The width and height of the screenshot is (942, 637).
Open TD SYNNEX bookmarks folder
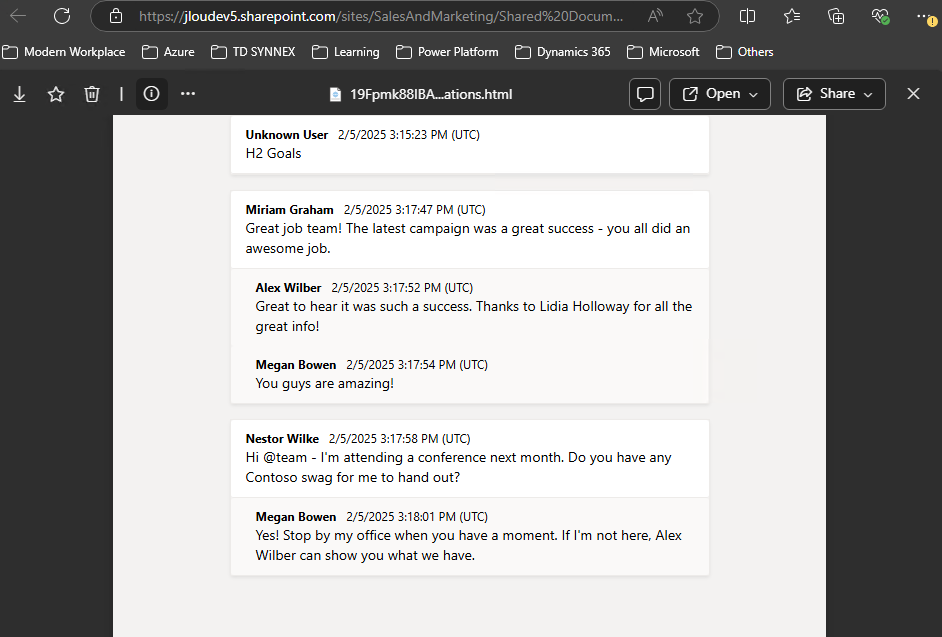click(253, 52)
